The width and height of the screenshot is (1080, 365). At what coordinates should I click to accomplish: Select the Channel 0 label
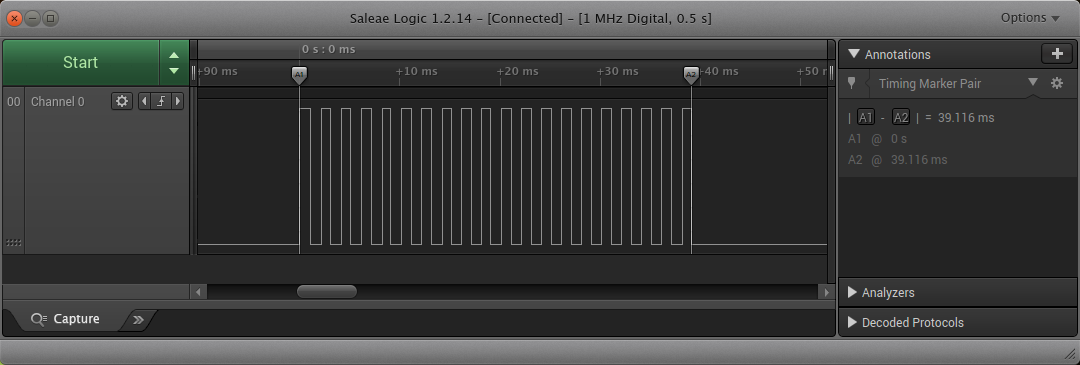click(58, 102)
